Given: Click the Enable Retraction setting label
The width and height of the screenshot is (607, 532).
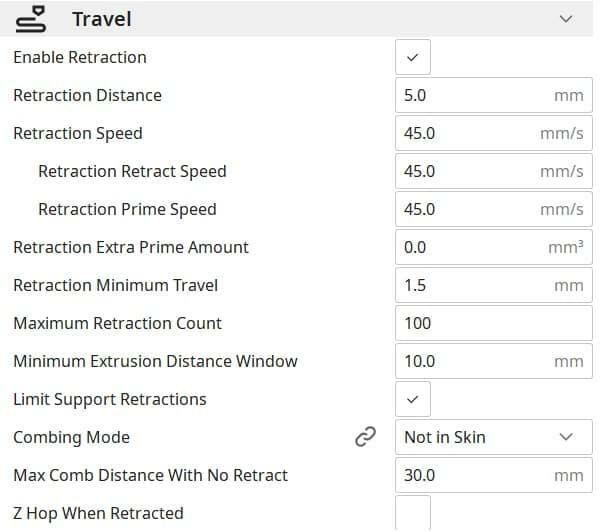Looking at the screenshot, I should 80,57.
